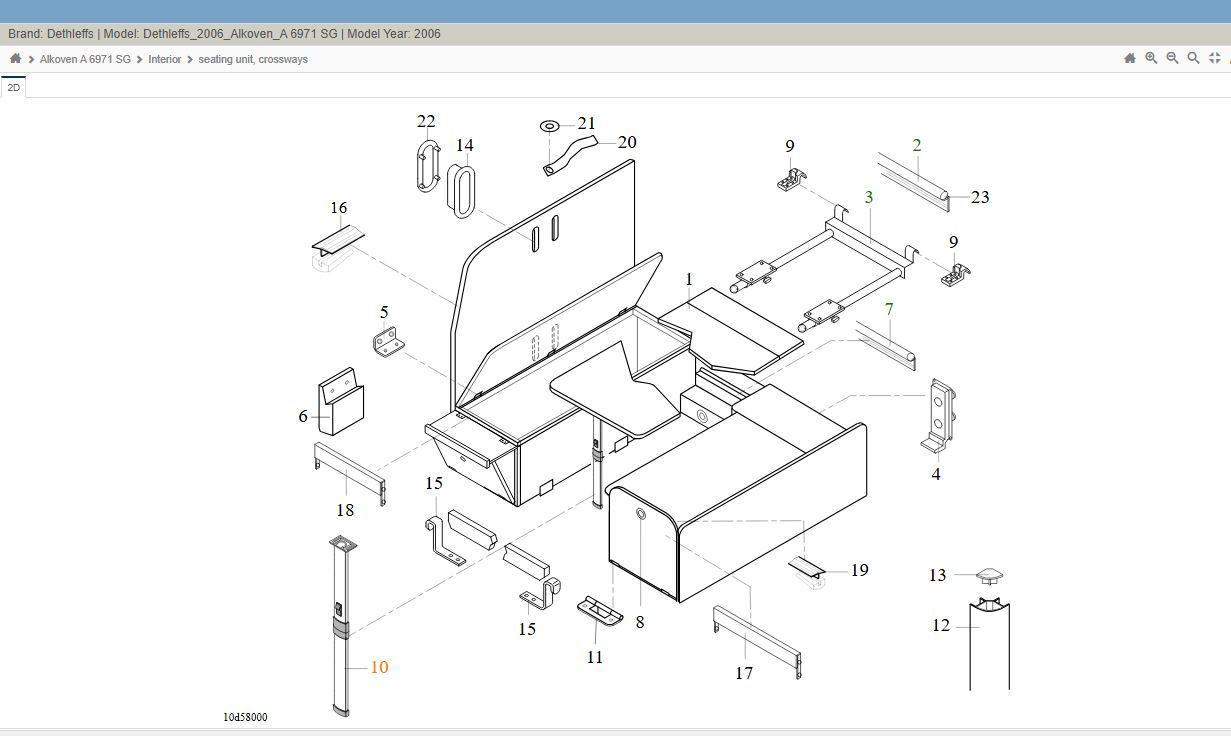Screen dimensions: 1231x736
Task: Select the 'seating unit, crossways' breadcrumb
Action: click(x=253, y=59)
